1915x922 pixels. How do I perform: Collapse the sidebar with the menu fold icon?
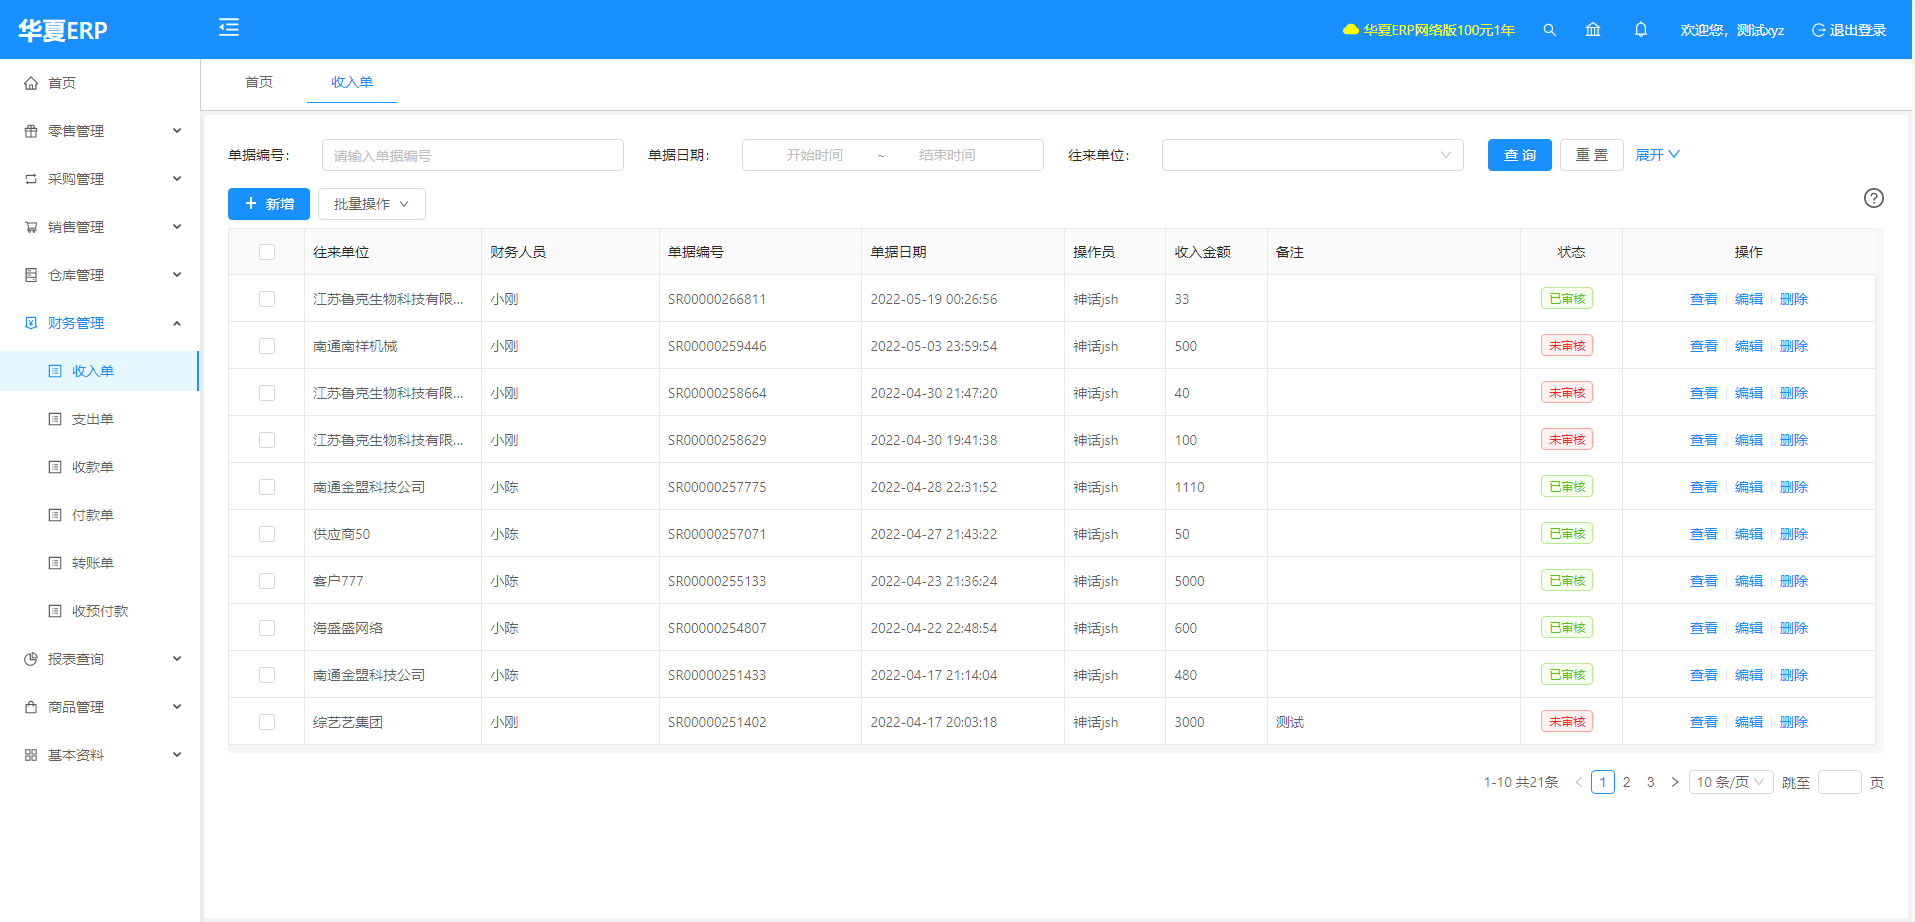click(x=229, y=27)
